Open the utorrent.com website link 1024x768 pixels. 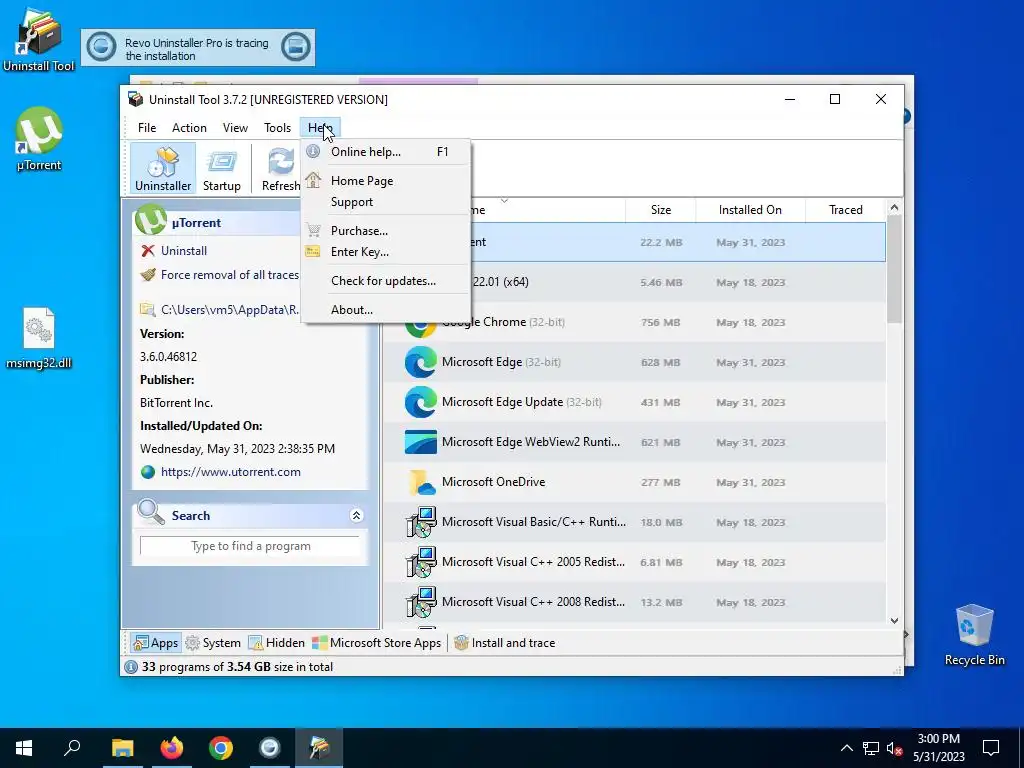(x=231, y=472)
